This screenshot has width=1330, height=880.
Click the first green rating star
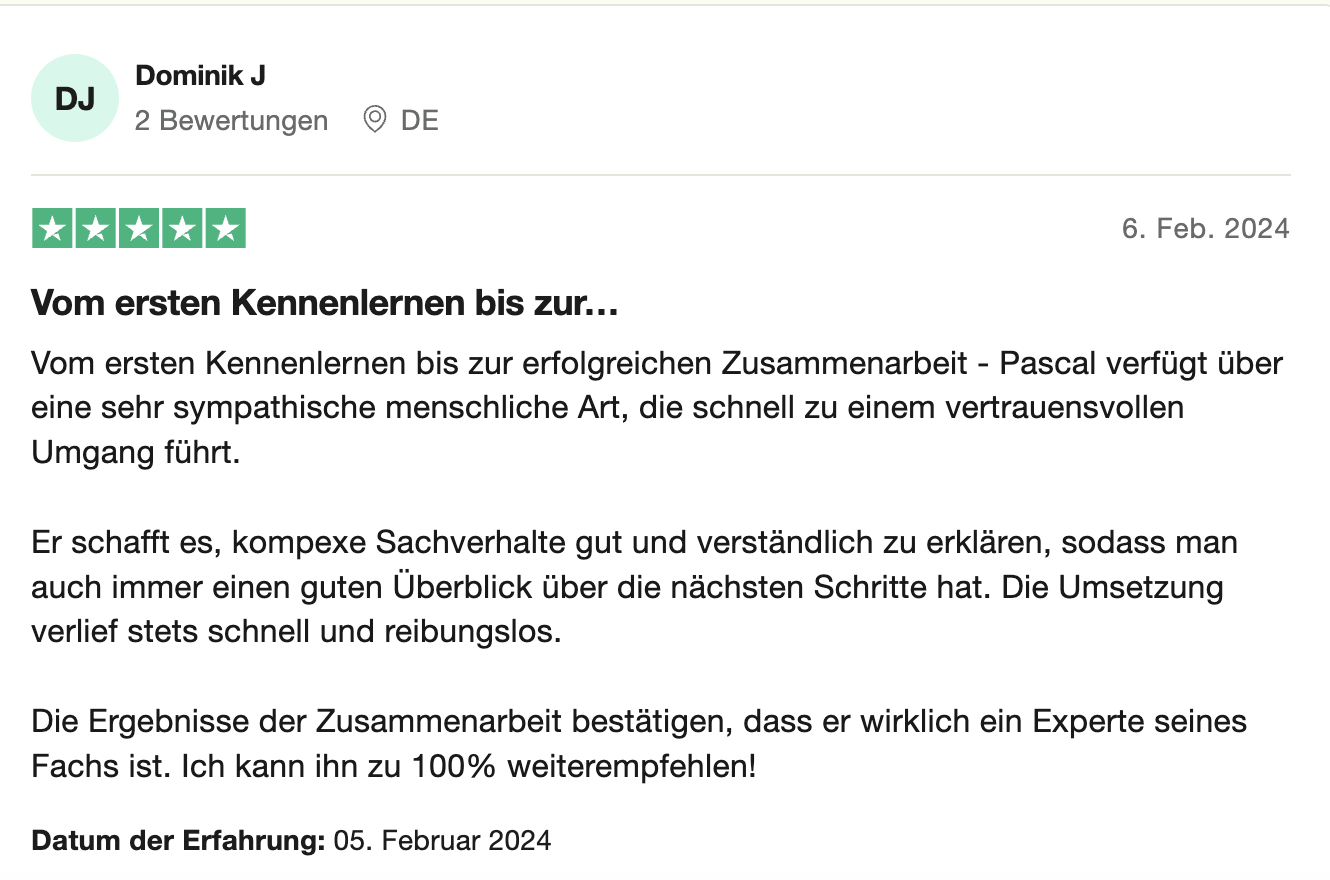[53, 229]
